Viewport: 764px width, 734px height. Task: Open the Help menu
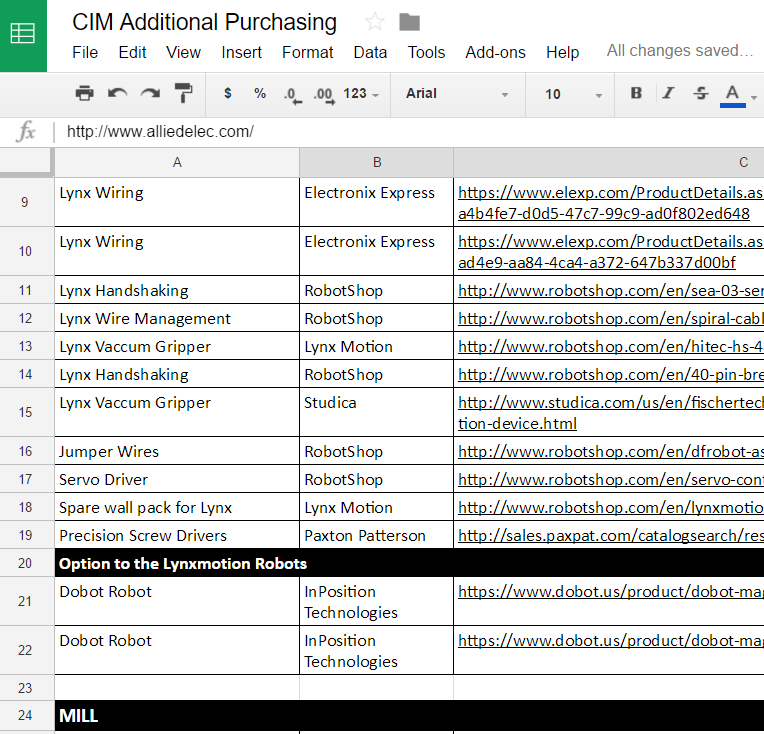(x=562, y=52)
